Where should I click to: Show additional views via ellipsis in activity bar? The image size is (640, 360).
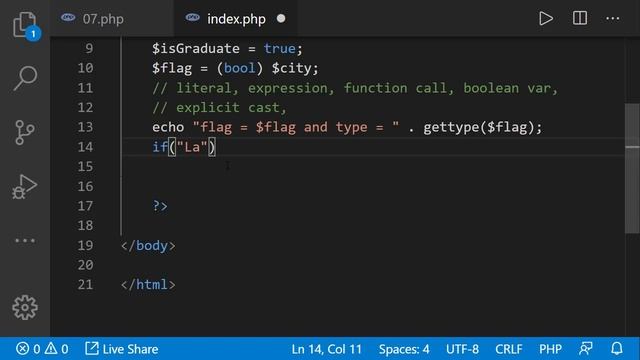(25, 240)
